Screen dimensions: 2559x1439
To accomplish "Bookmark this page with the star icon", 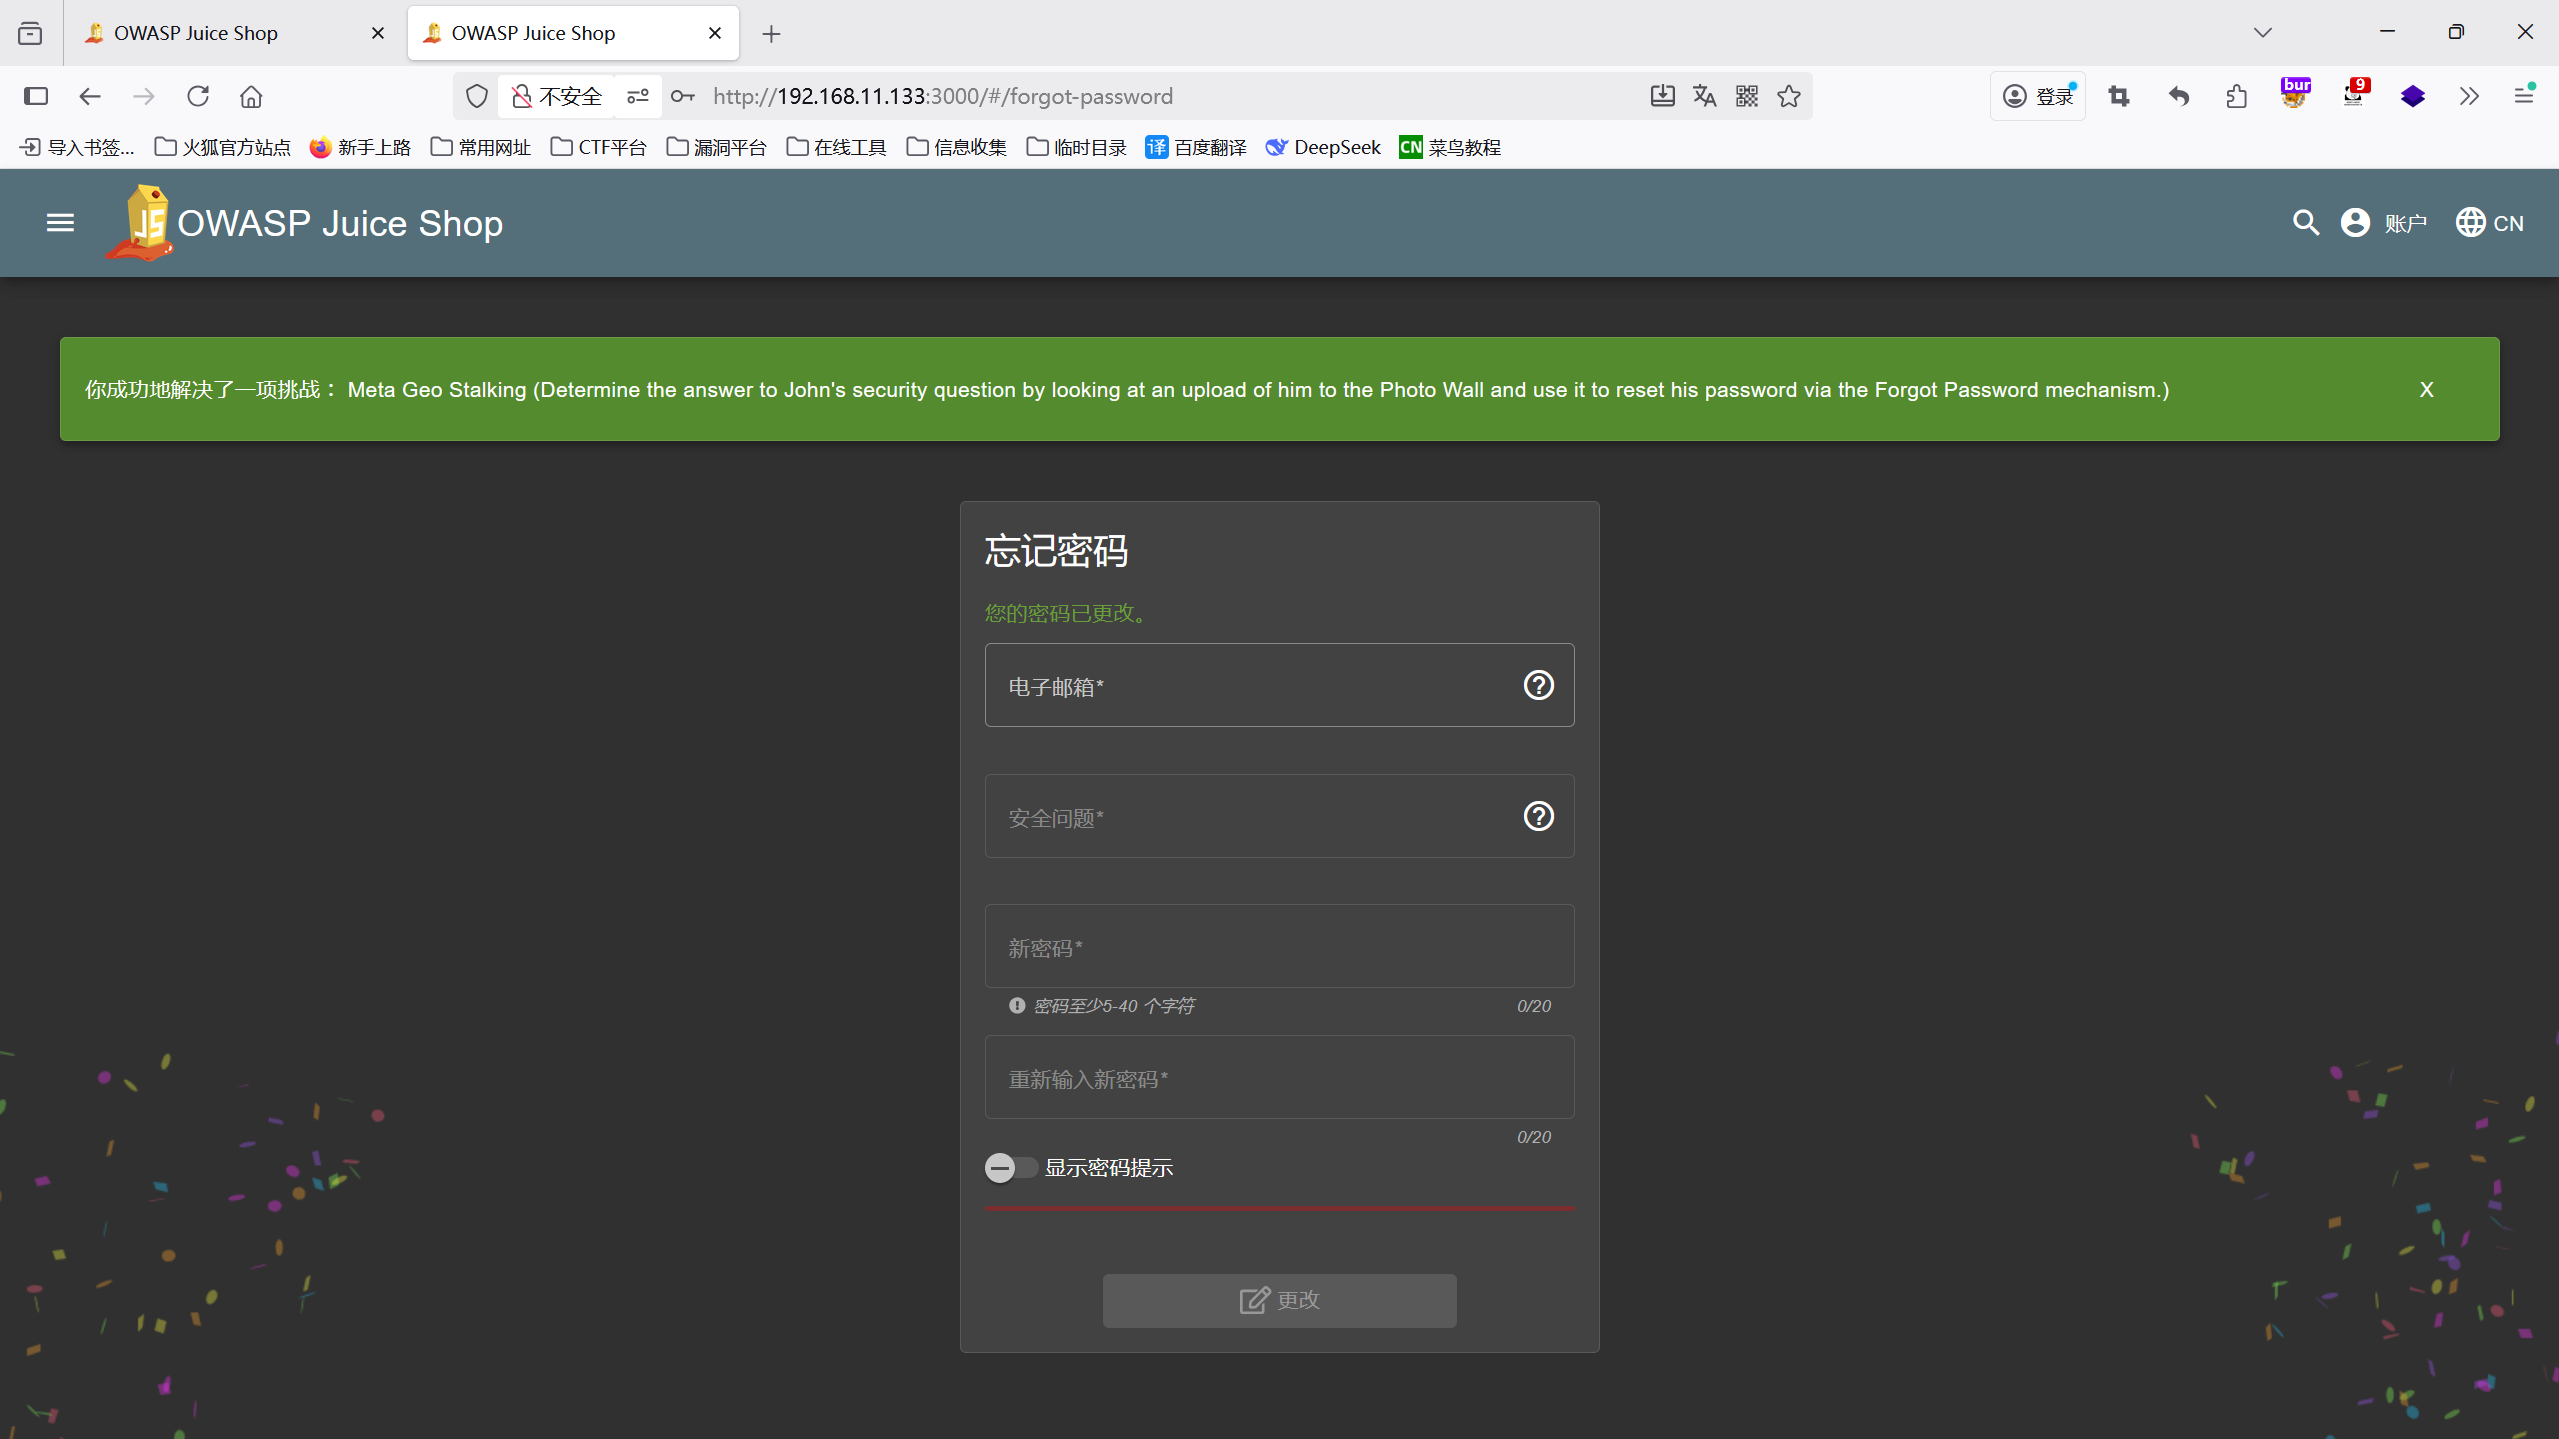I will (x=1789, y=96).
